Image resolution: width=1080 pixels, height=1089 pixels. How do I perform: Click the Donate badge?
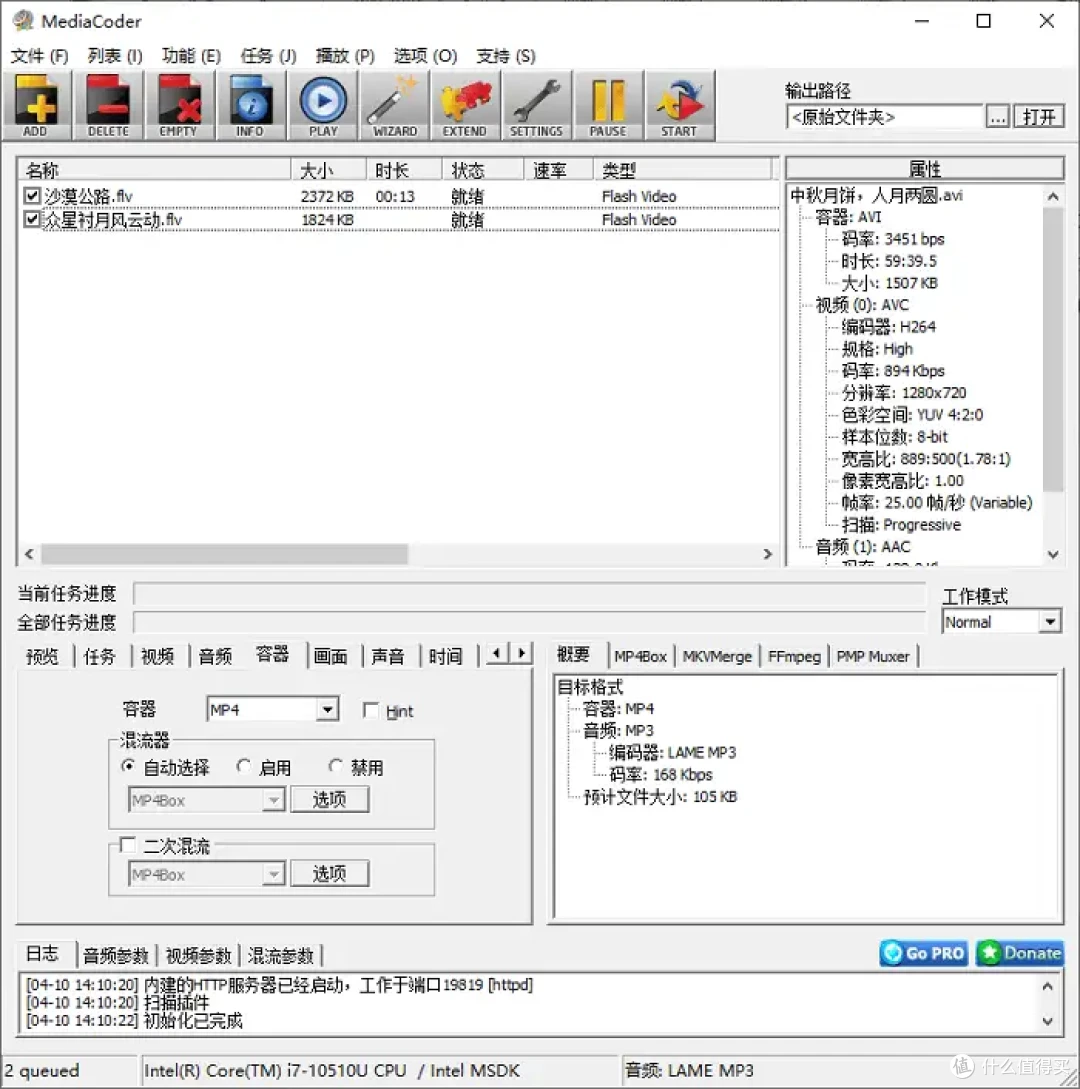(1020, 953)
